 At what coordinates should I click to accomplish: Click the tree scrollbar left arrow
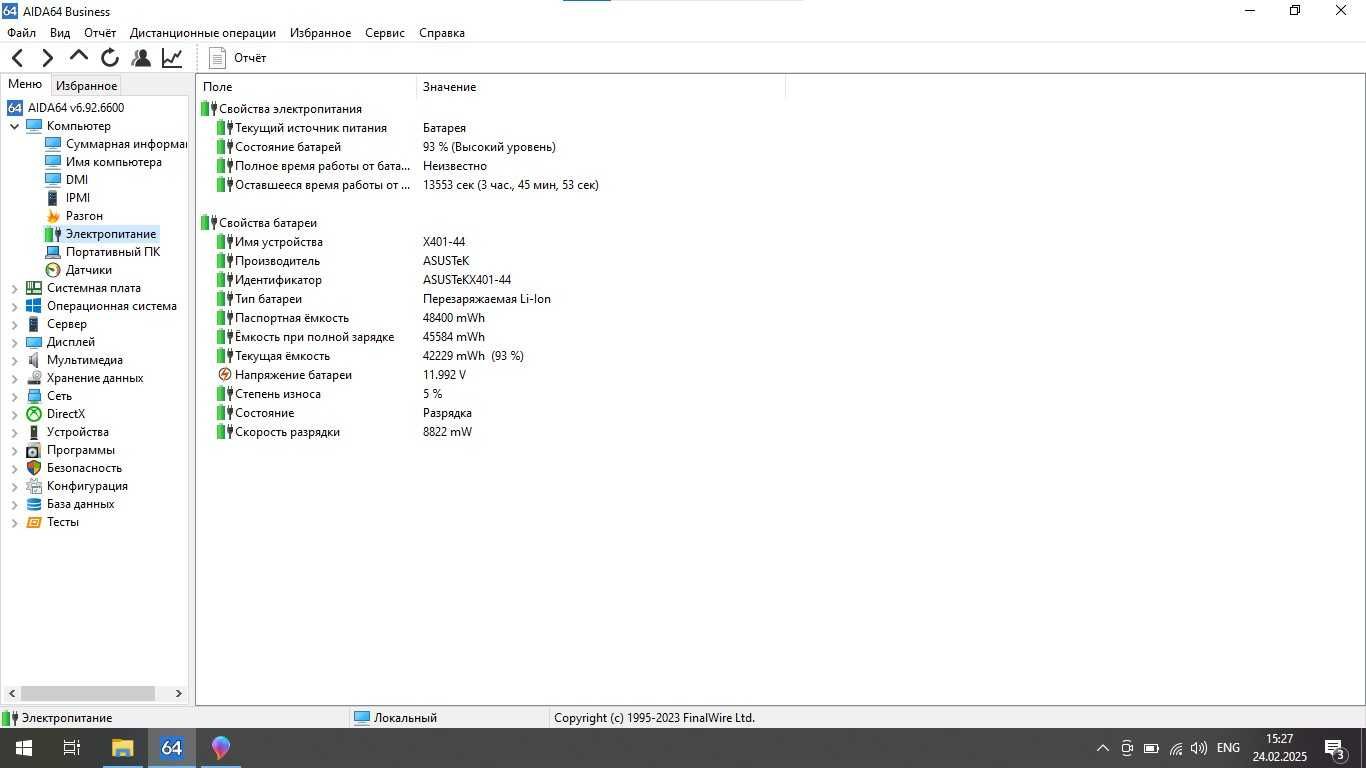12,693
